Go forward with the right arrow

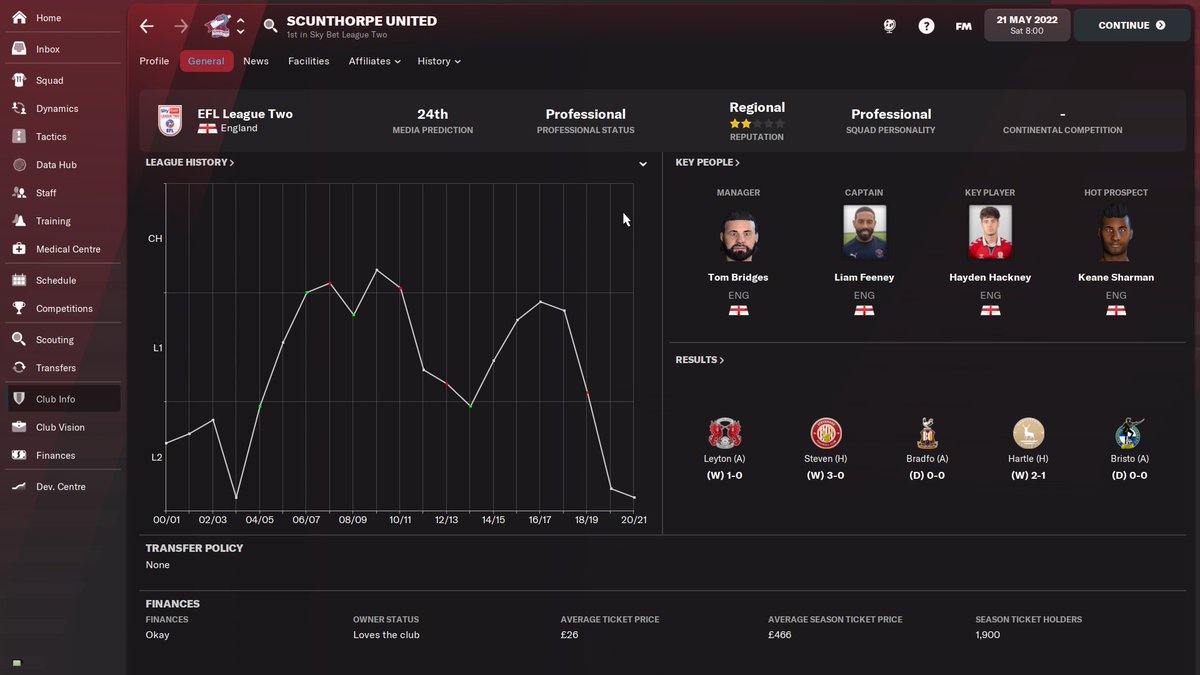point(181,26)
